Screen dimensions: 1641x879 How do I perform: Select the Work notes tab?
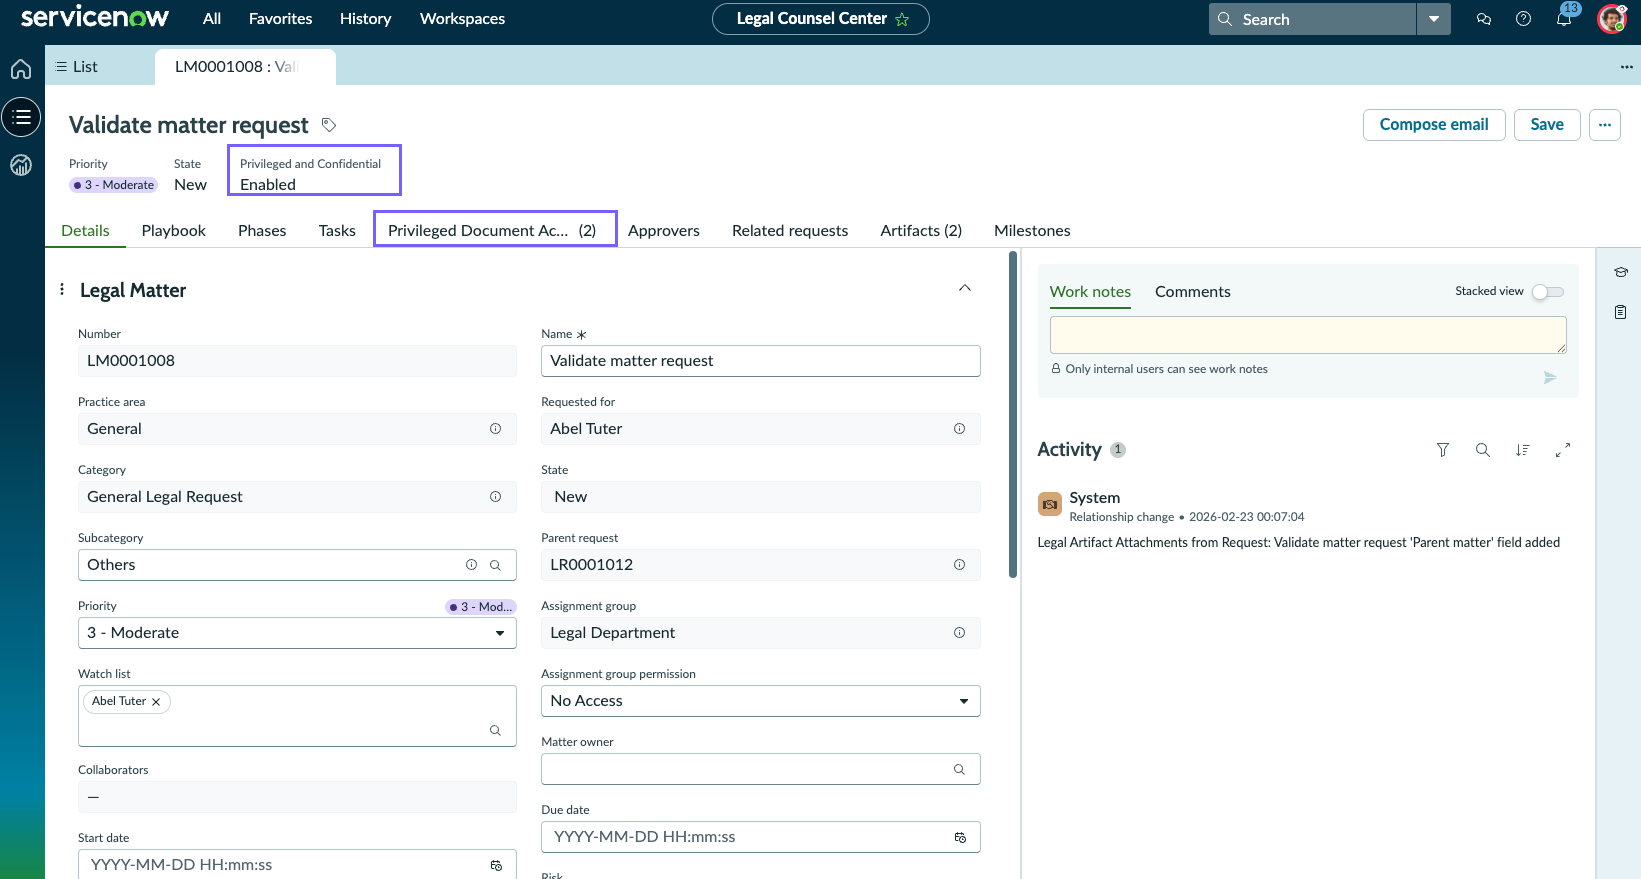pos(1090,292)
